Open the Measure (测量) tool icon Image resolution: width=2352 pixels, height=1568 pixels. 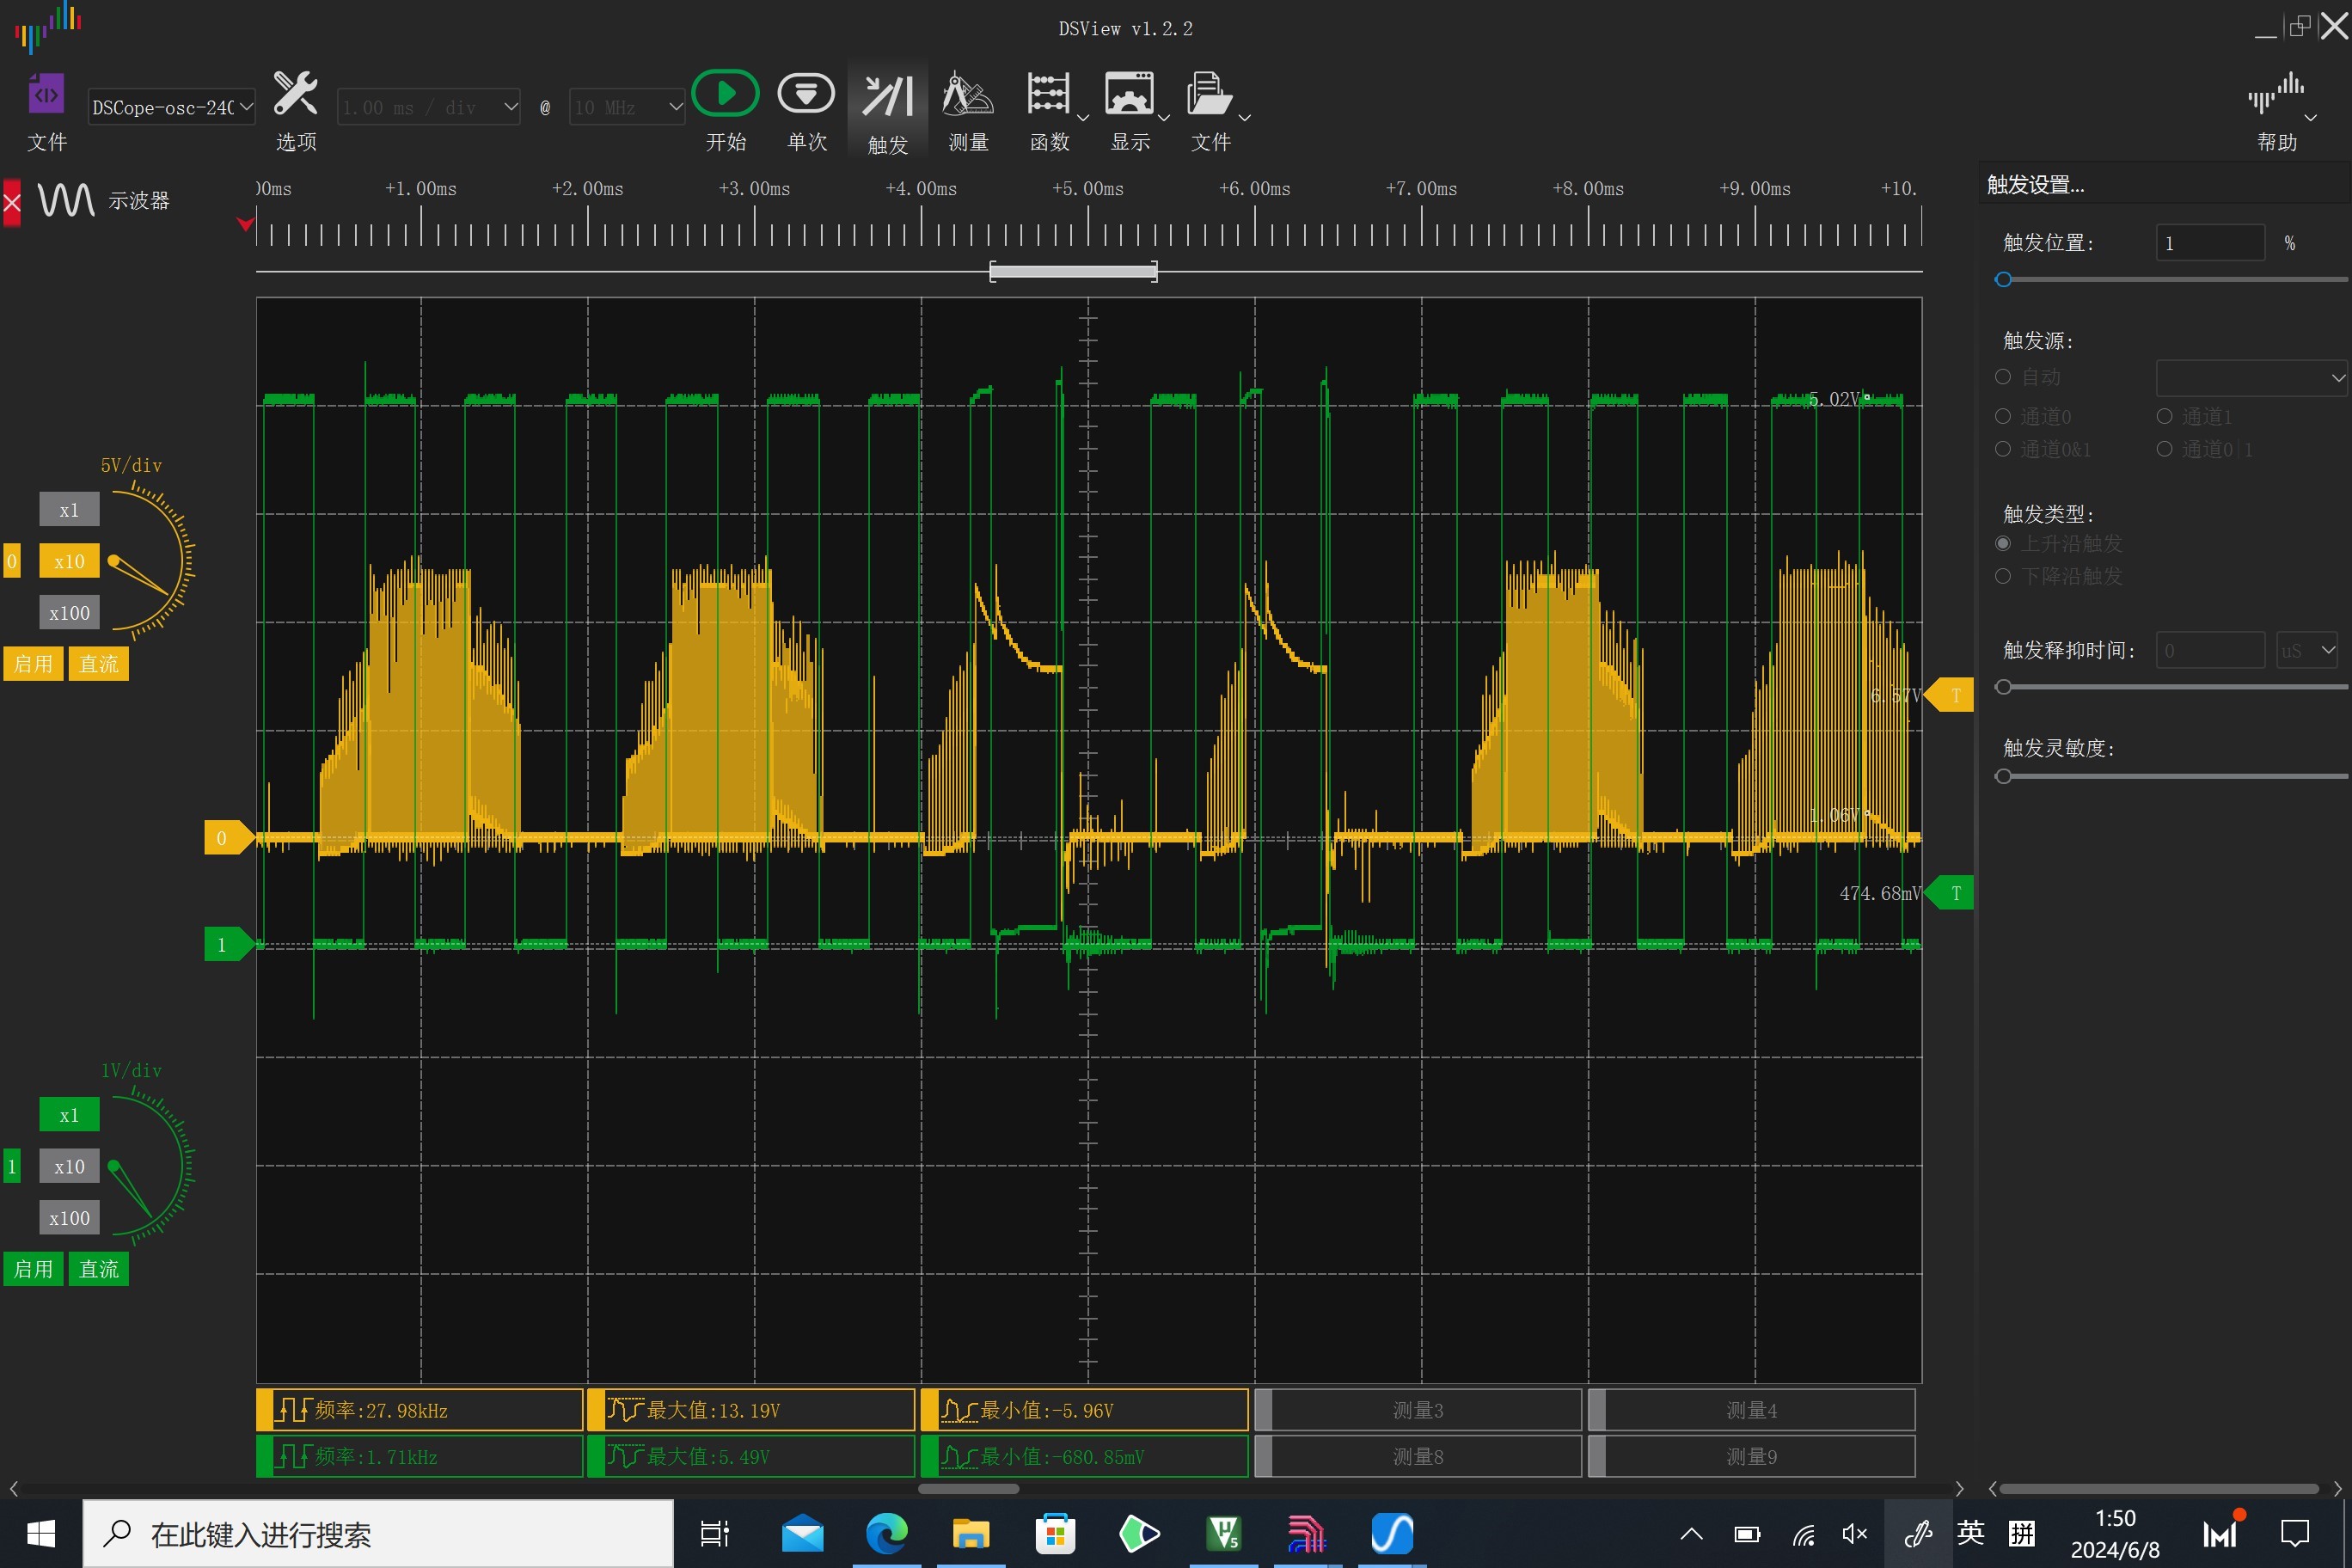(x=967, y=95)
